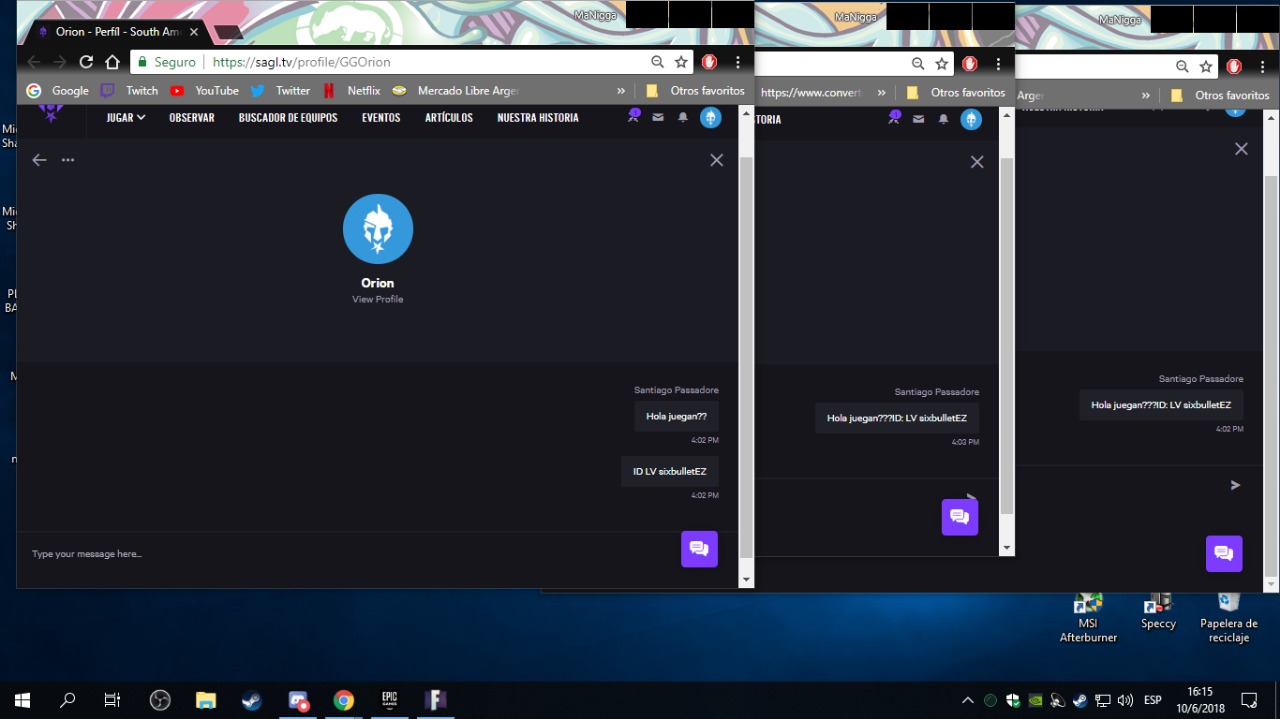Go to the browser home page
This screenshot has height=719, width=1280.
(x=112, y=62)
